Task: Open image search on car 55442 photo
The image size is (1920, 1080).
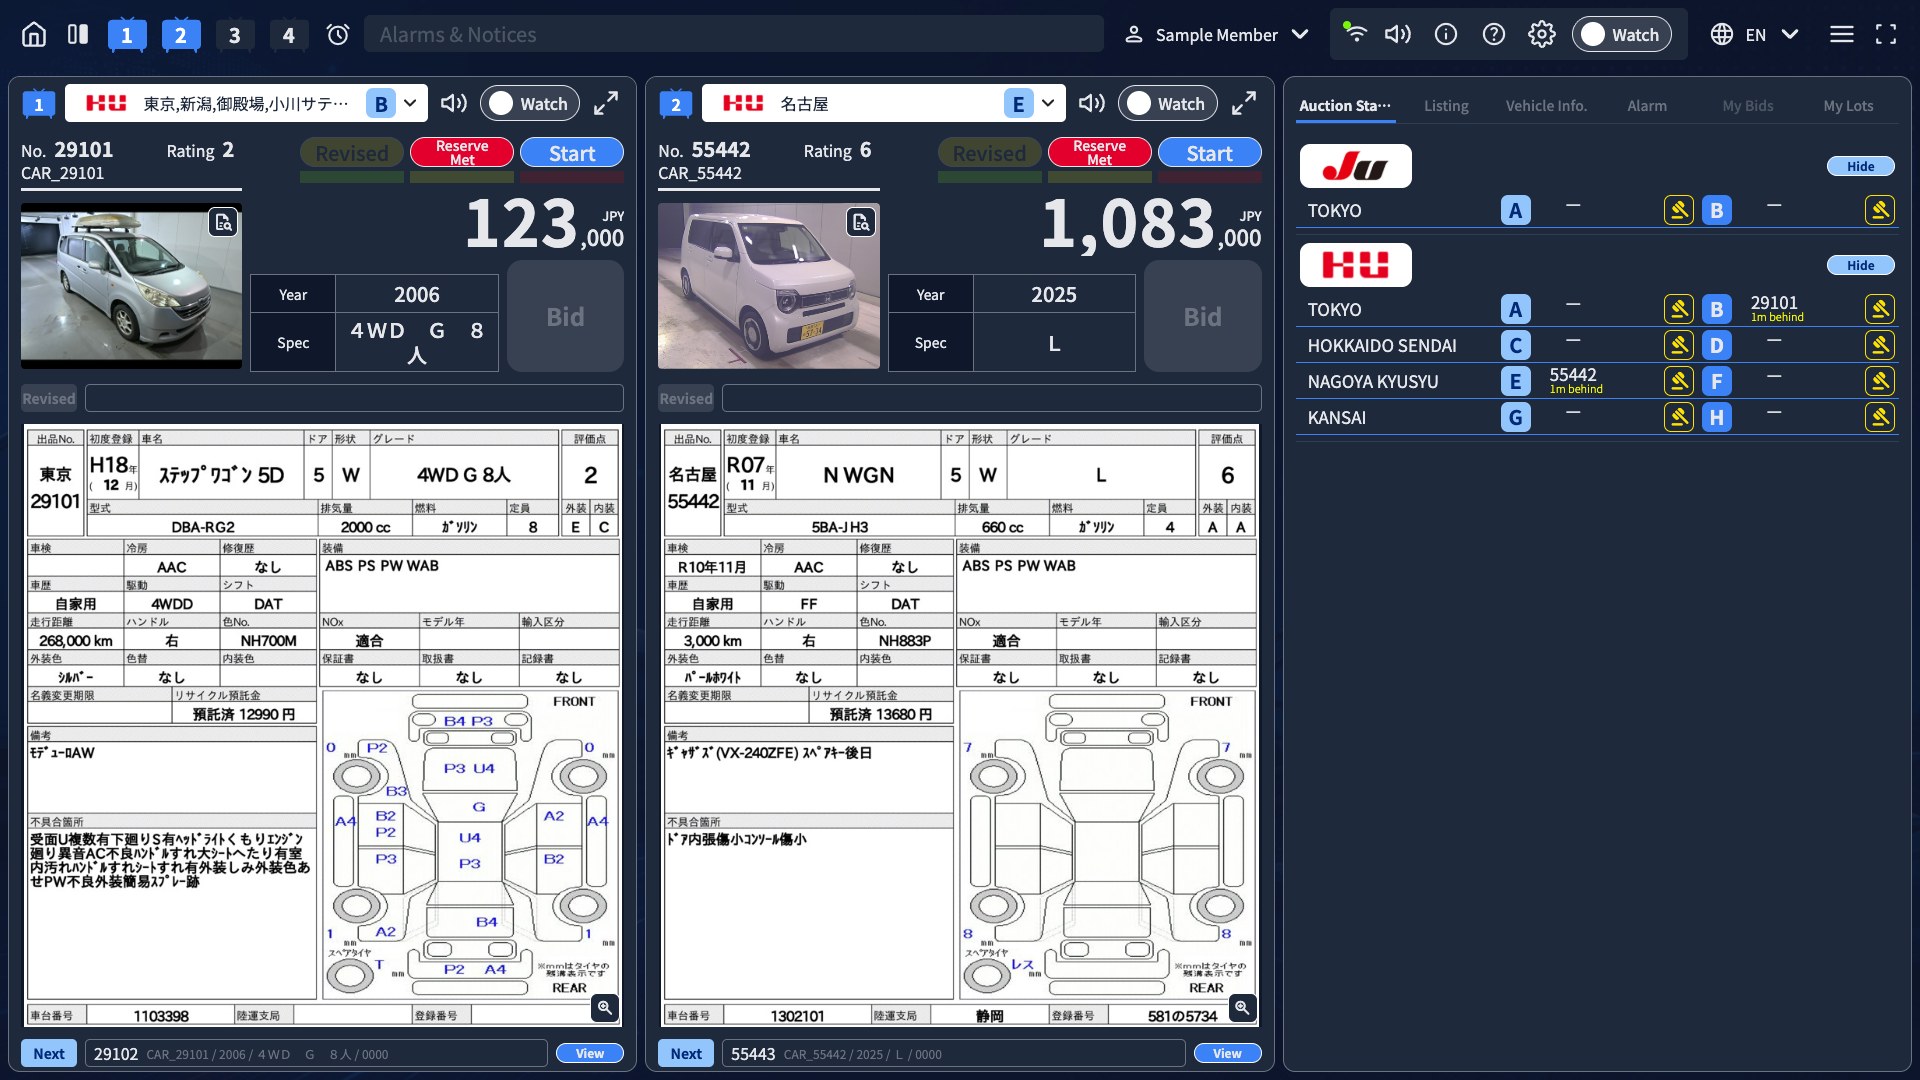Action: [x=861, y=222]
